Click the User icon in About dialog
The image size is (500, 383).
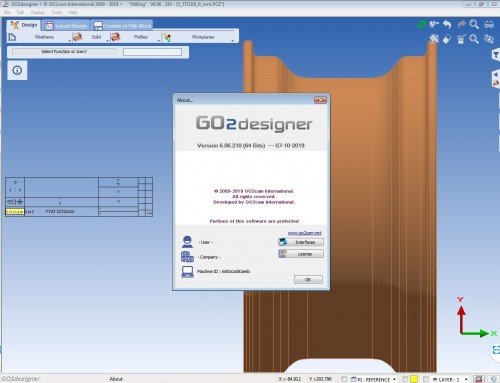click(187, 242)
